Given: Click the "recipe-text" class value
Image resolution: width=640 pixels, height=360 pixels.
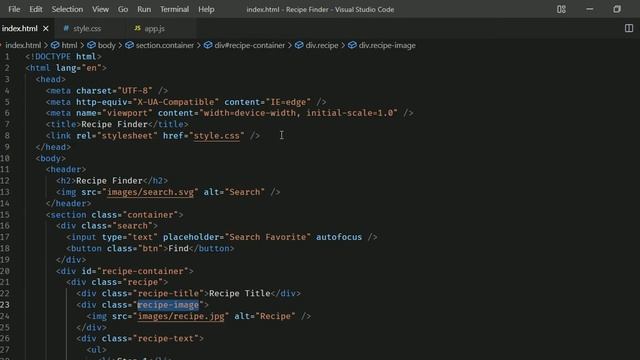Looking at the screenshot, I should pyautogui.click(x=165, y=338).
